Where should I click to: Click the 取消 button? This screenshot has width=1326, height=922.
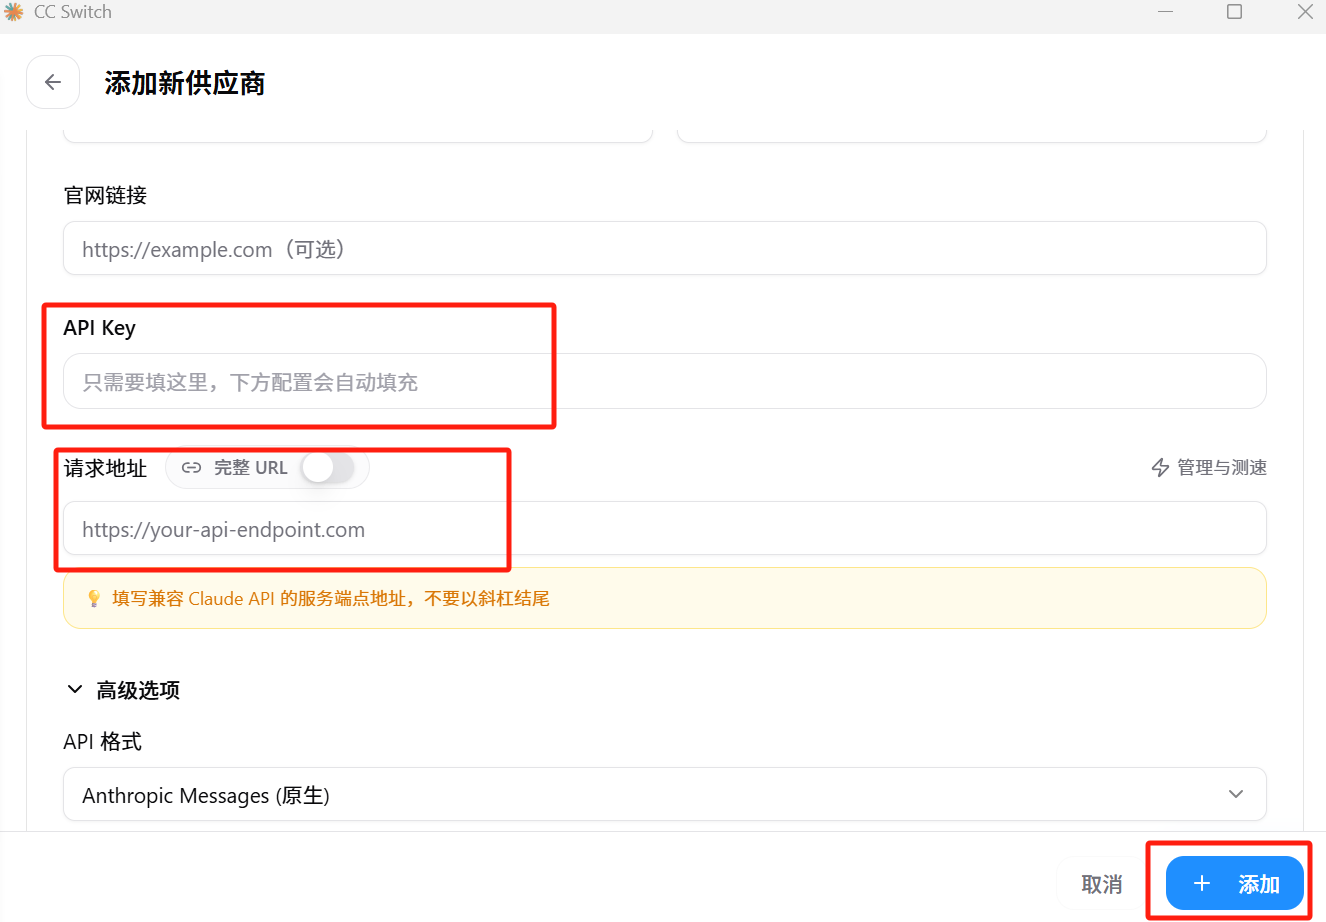tap(1101, 884)
